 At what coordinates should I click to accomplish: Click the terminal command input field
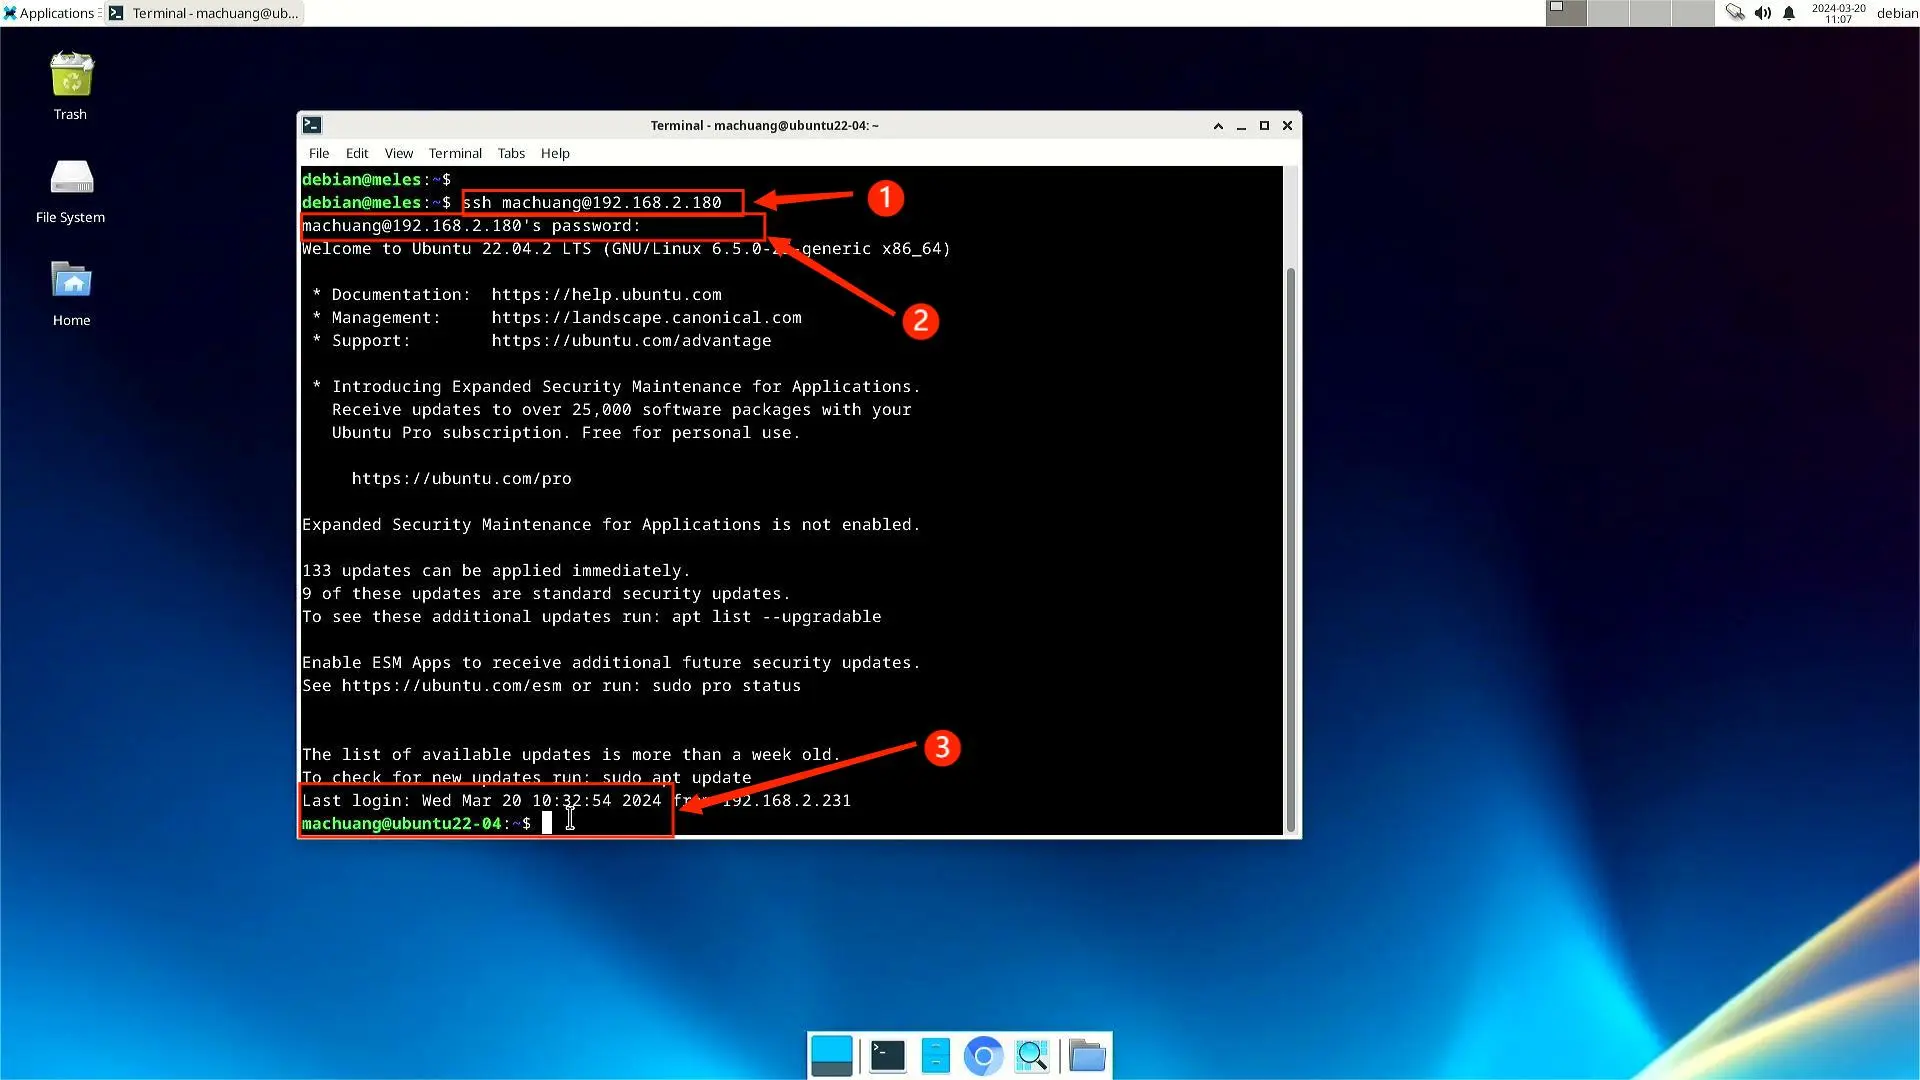pos(547,823)
